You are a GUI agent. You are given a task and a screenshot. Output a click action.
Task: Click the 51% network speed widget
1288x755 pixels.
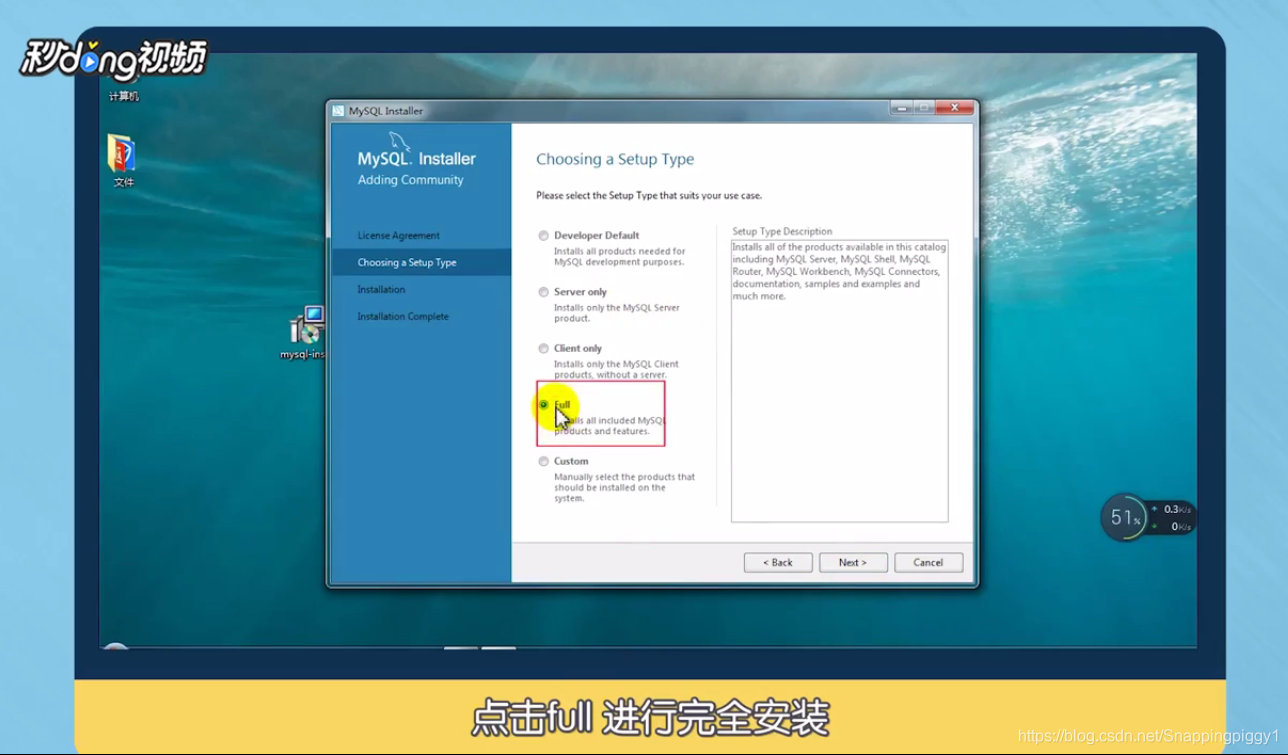pyautogui.click(x=1147, y=518)
